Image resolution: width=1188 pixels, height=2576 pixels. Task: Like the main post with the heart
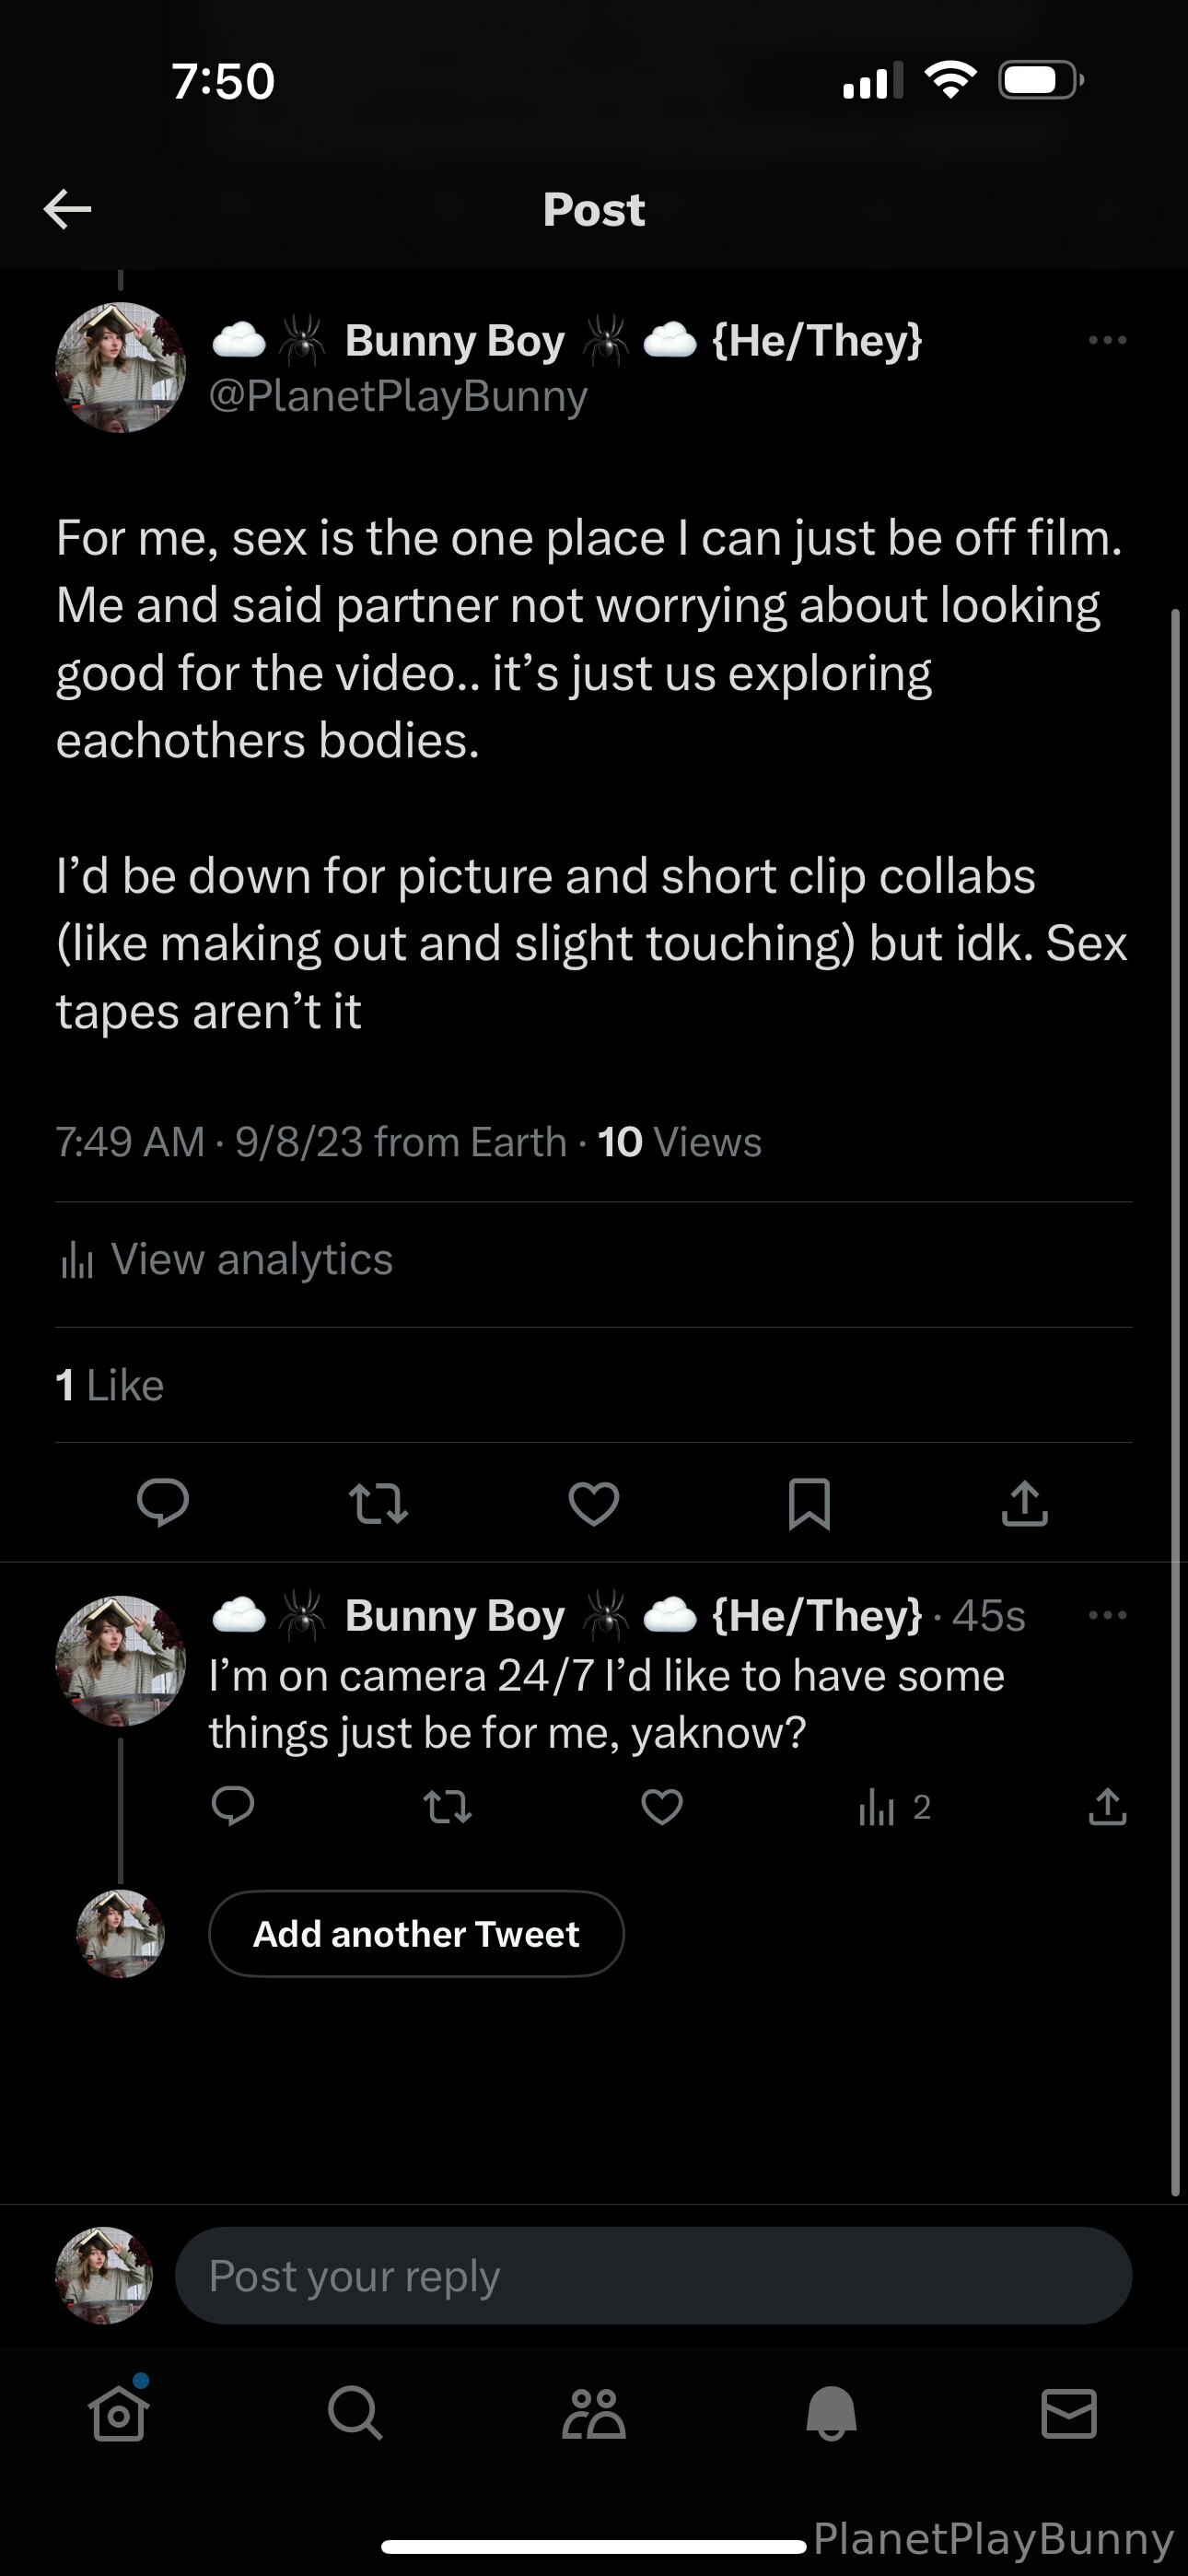[x=594, y=1503]
